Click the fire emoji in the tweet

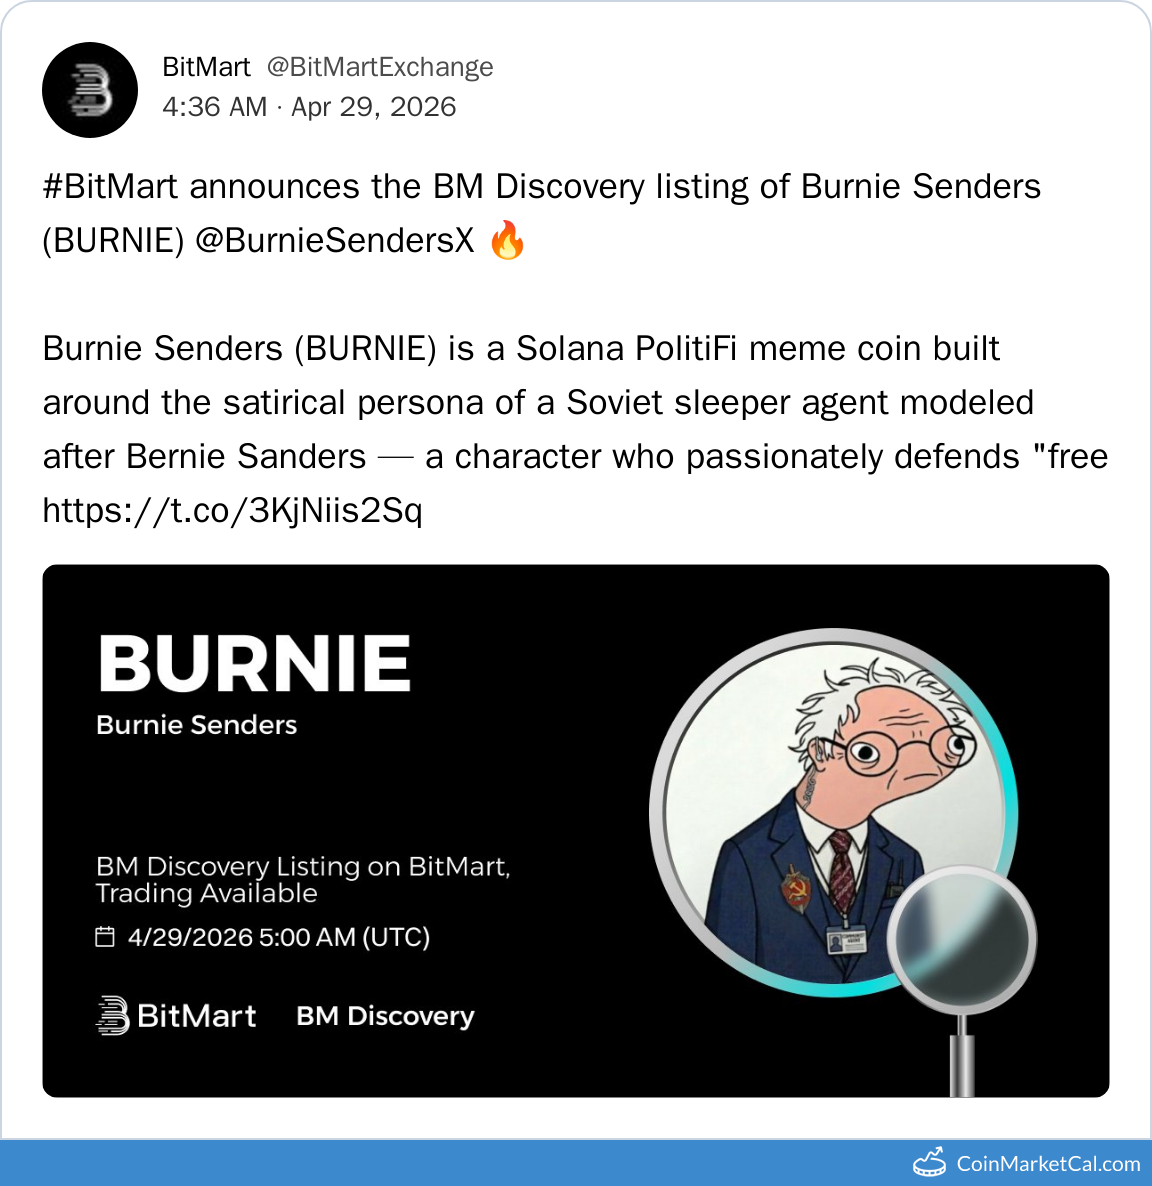click(x=508, y=241)
